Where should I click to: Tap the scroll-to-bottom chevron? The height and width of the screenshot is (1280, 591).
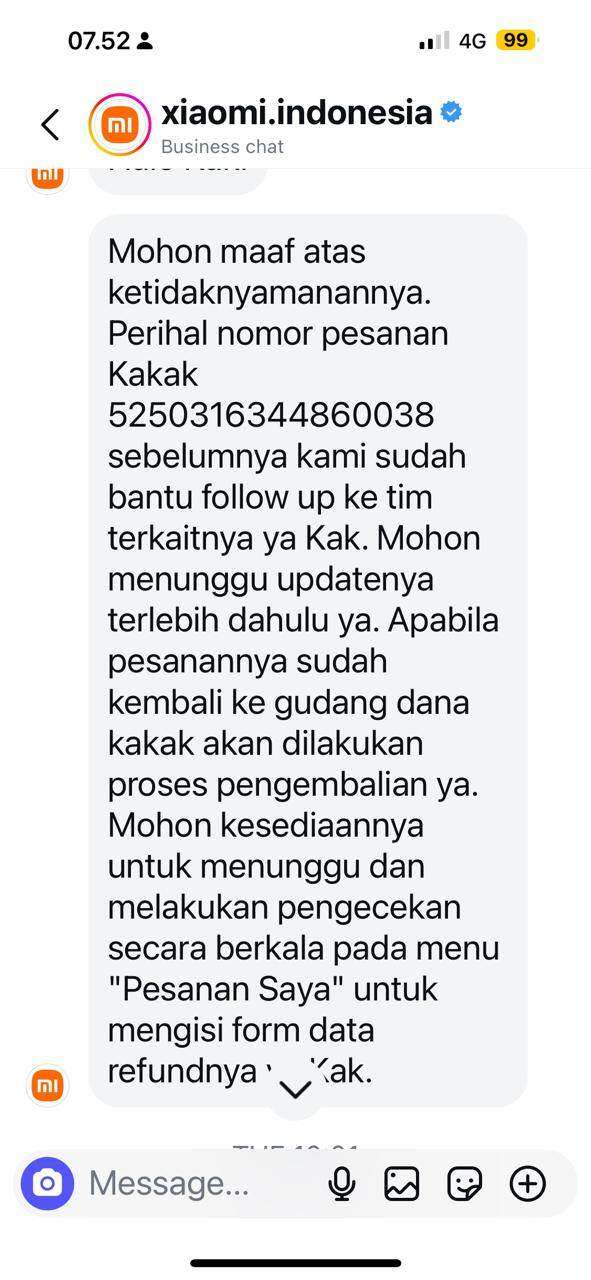(x=295, y=1089)
